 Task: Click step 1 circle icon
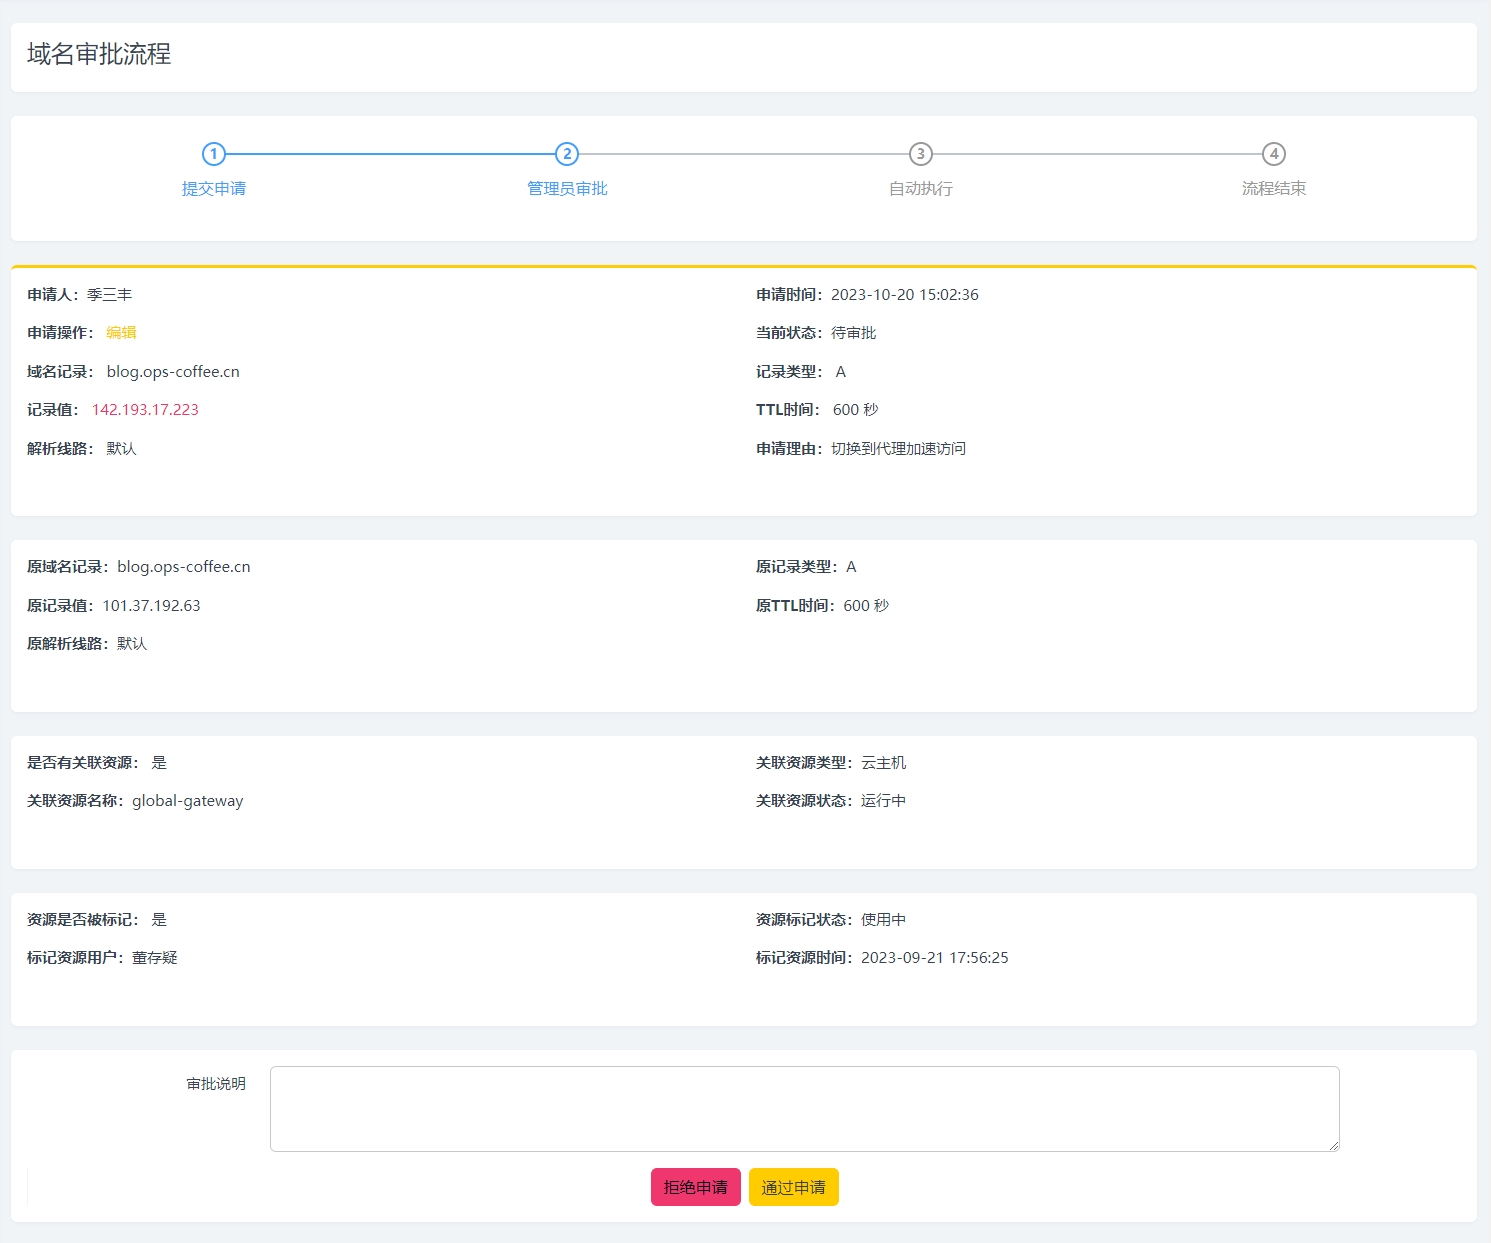tap(213, 154)
